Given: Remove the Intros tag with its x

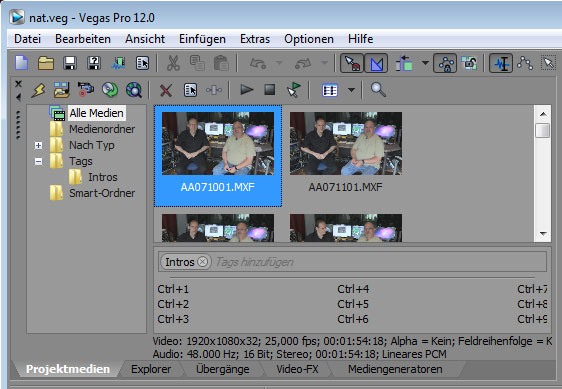Looking at the screenshot, I should point(203,262).
